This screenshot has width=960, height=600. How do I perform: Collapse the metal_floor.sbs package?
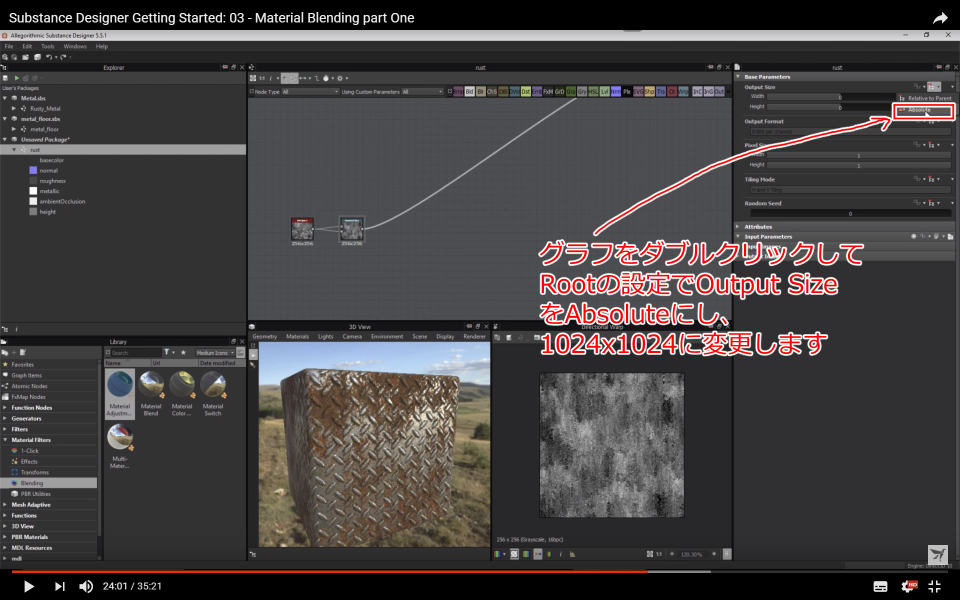pyautogui.click(x=5, y=119)
